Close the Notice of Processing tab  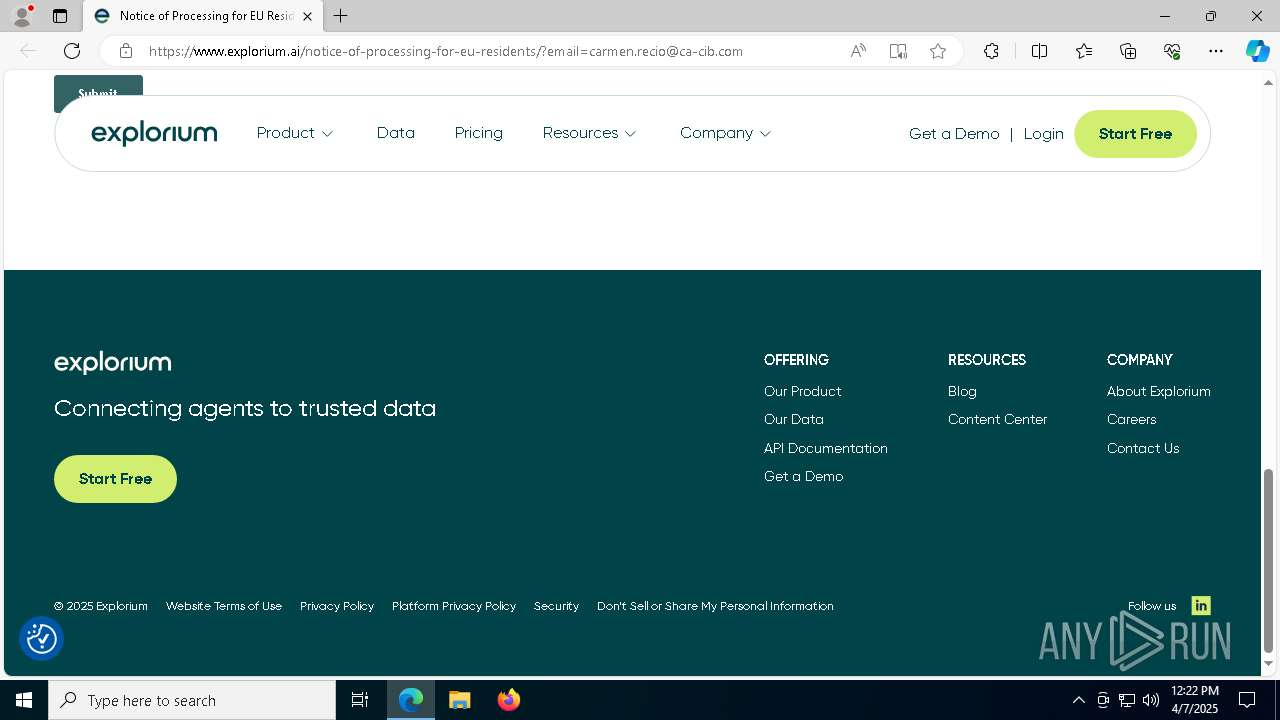click(307, 16)
